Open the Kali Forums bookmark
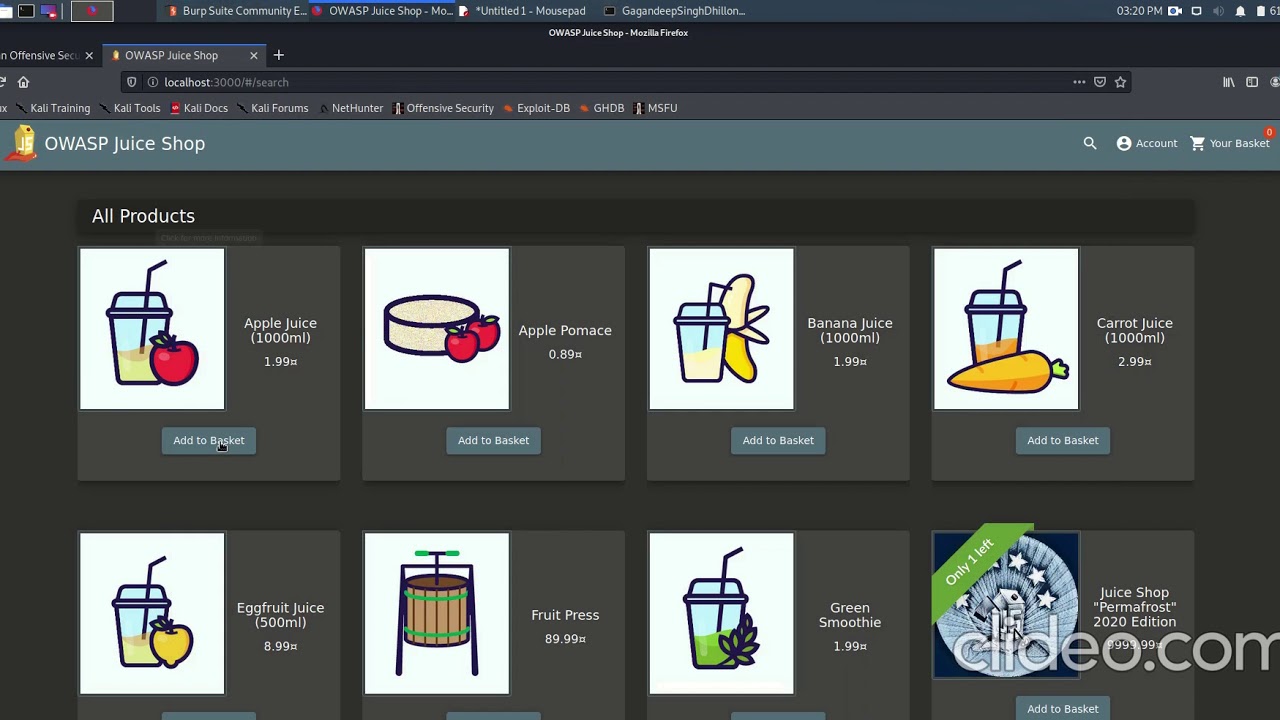1280x720 pixels. tap(273, 108)
